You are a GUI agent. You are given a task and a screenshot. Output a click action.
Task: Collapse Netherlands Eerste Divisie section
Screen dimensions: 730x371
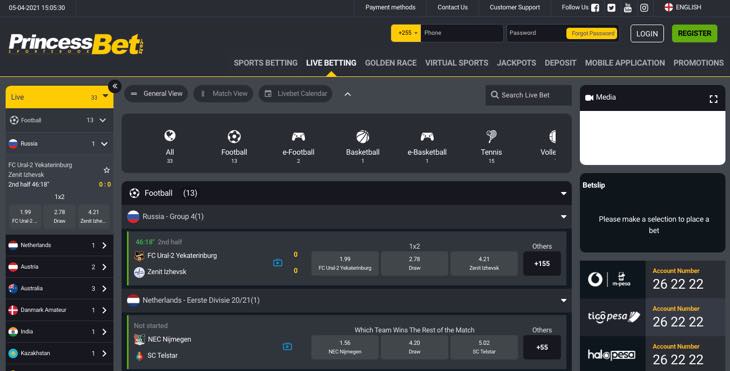click(x=563, y=300)
